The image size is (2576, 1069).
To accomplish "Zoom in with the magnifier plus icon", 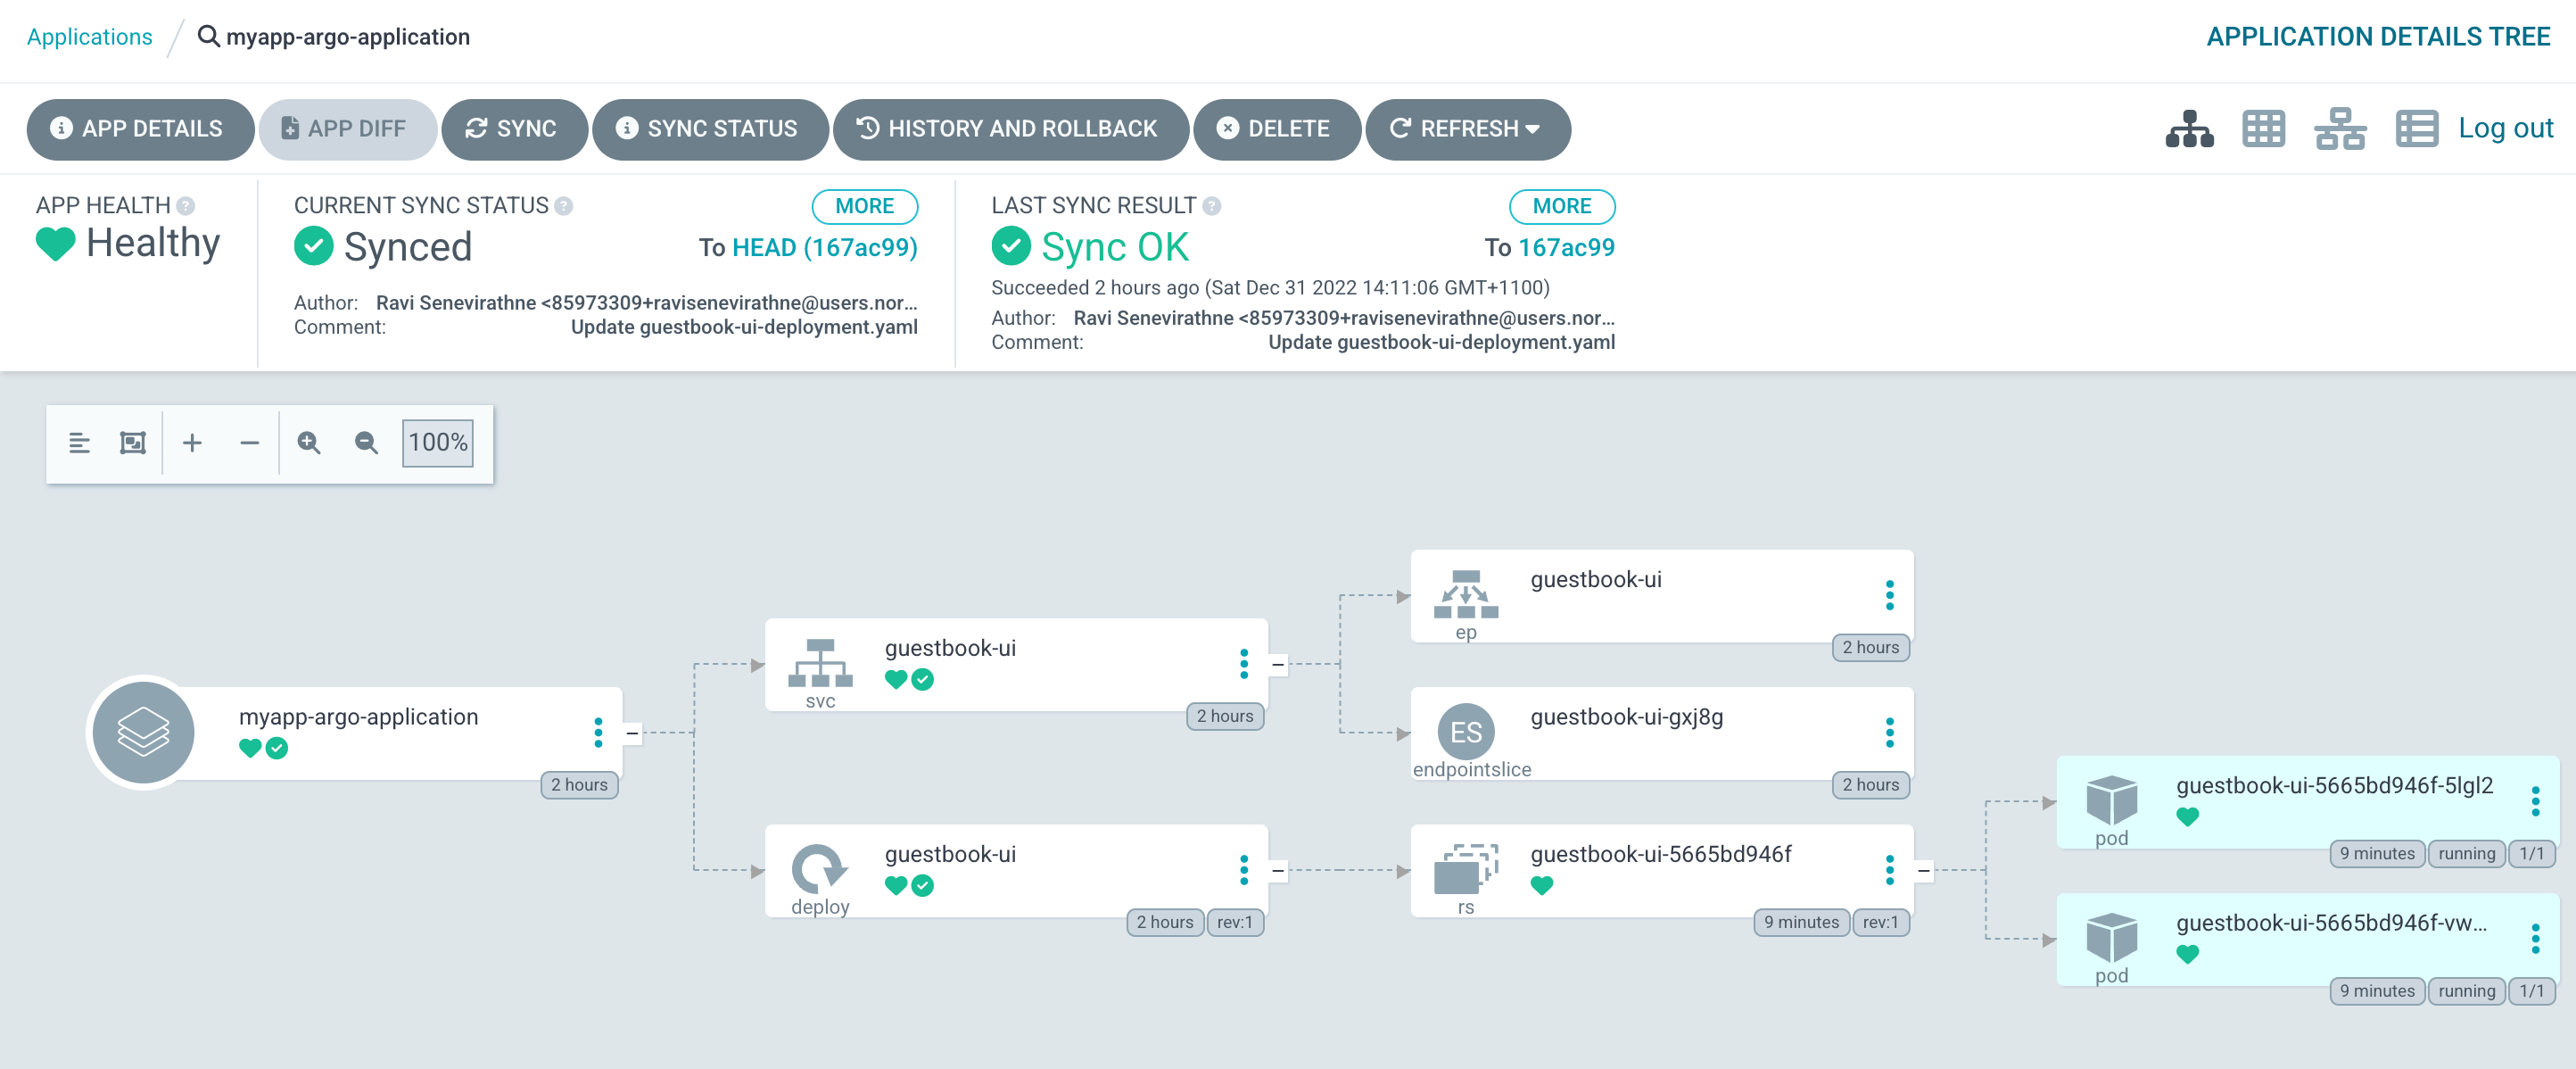I will tap(309, 442).
